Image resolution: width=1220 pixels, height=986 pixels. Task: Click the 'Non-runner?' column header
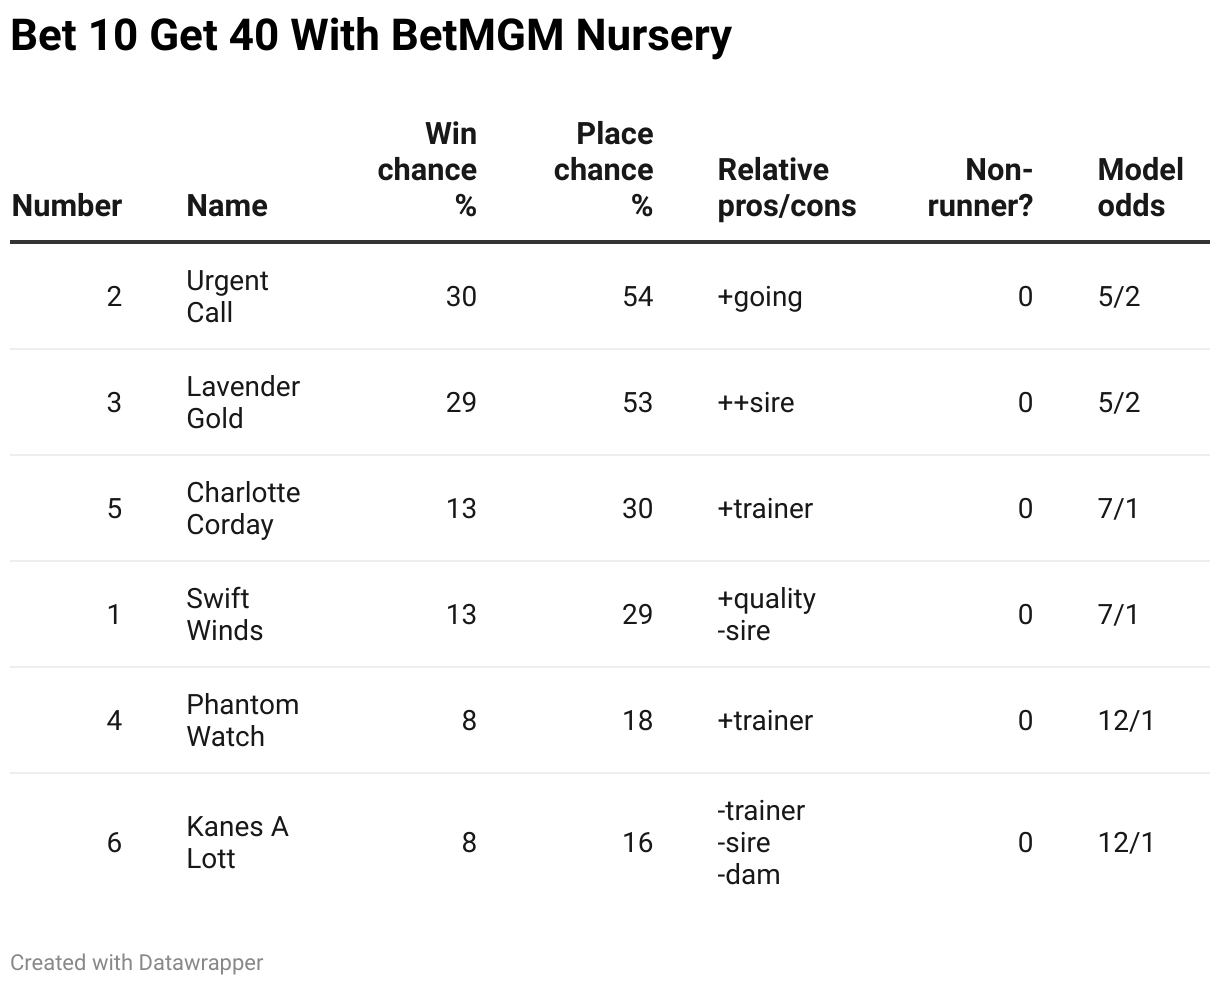point(980,187)
